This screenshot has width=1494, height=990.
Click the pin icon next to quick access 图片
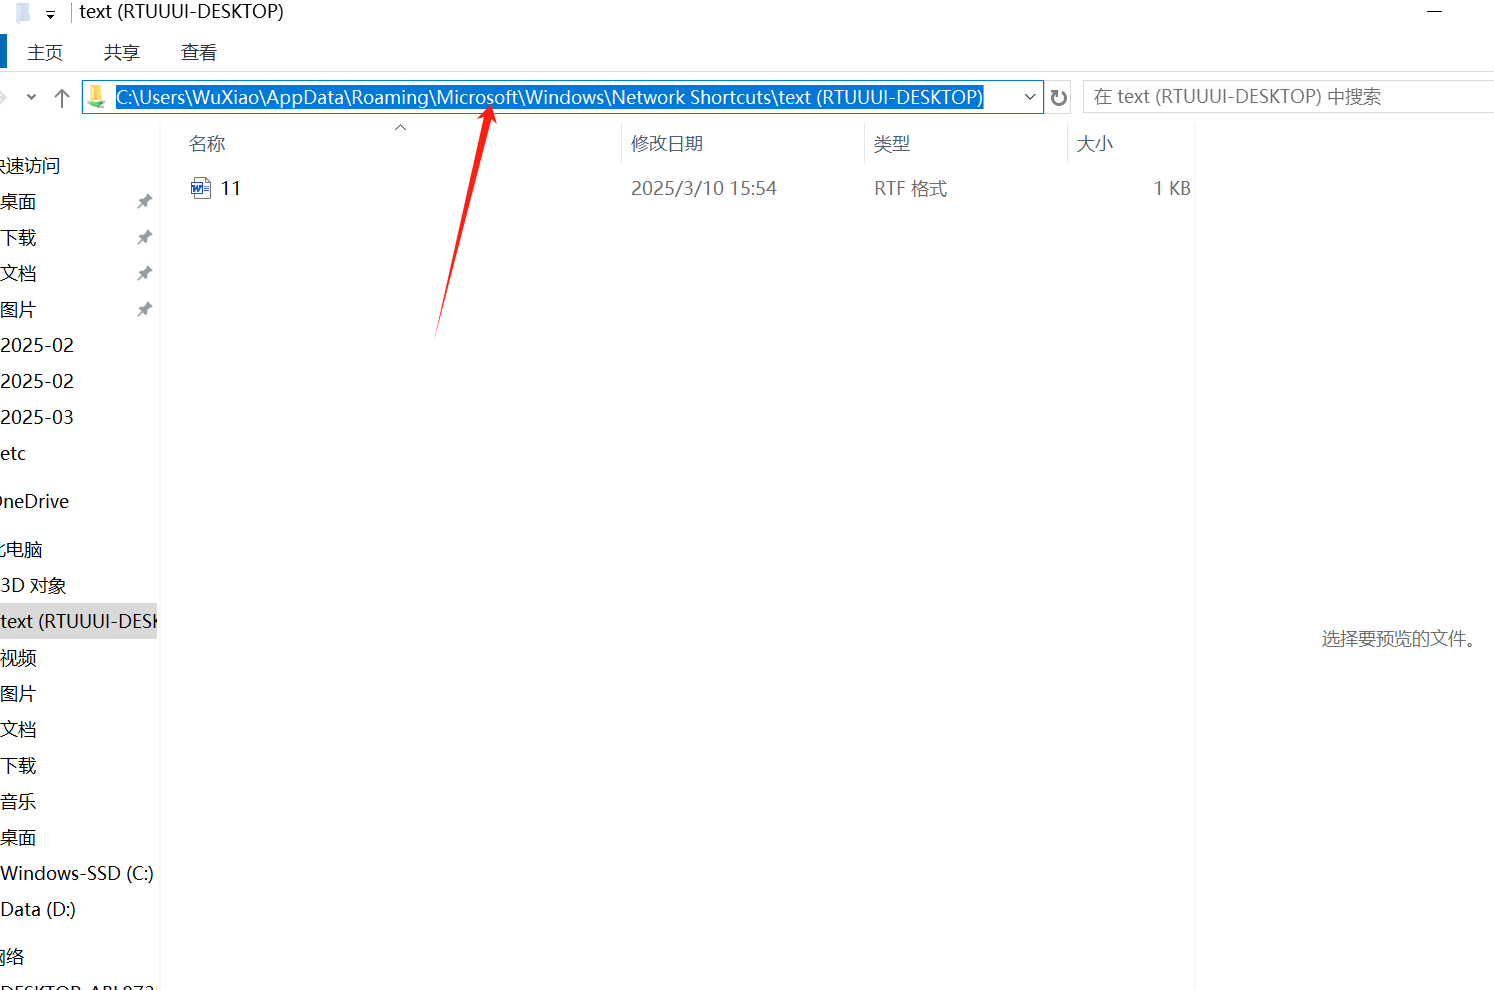144,309
